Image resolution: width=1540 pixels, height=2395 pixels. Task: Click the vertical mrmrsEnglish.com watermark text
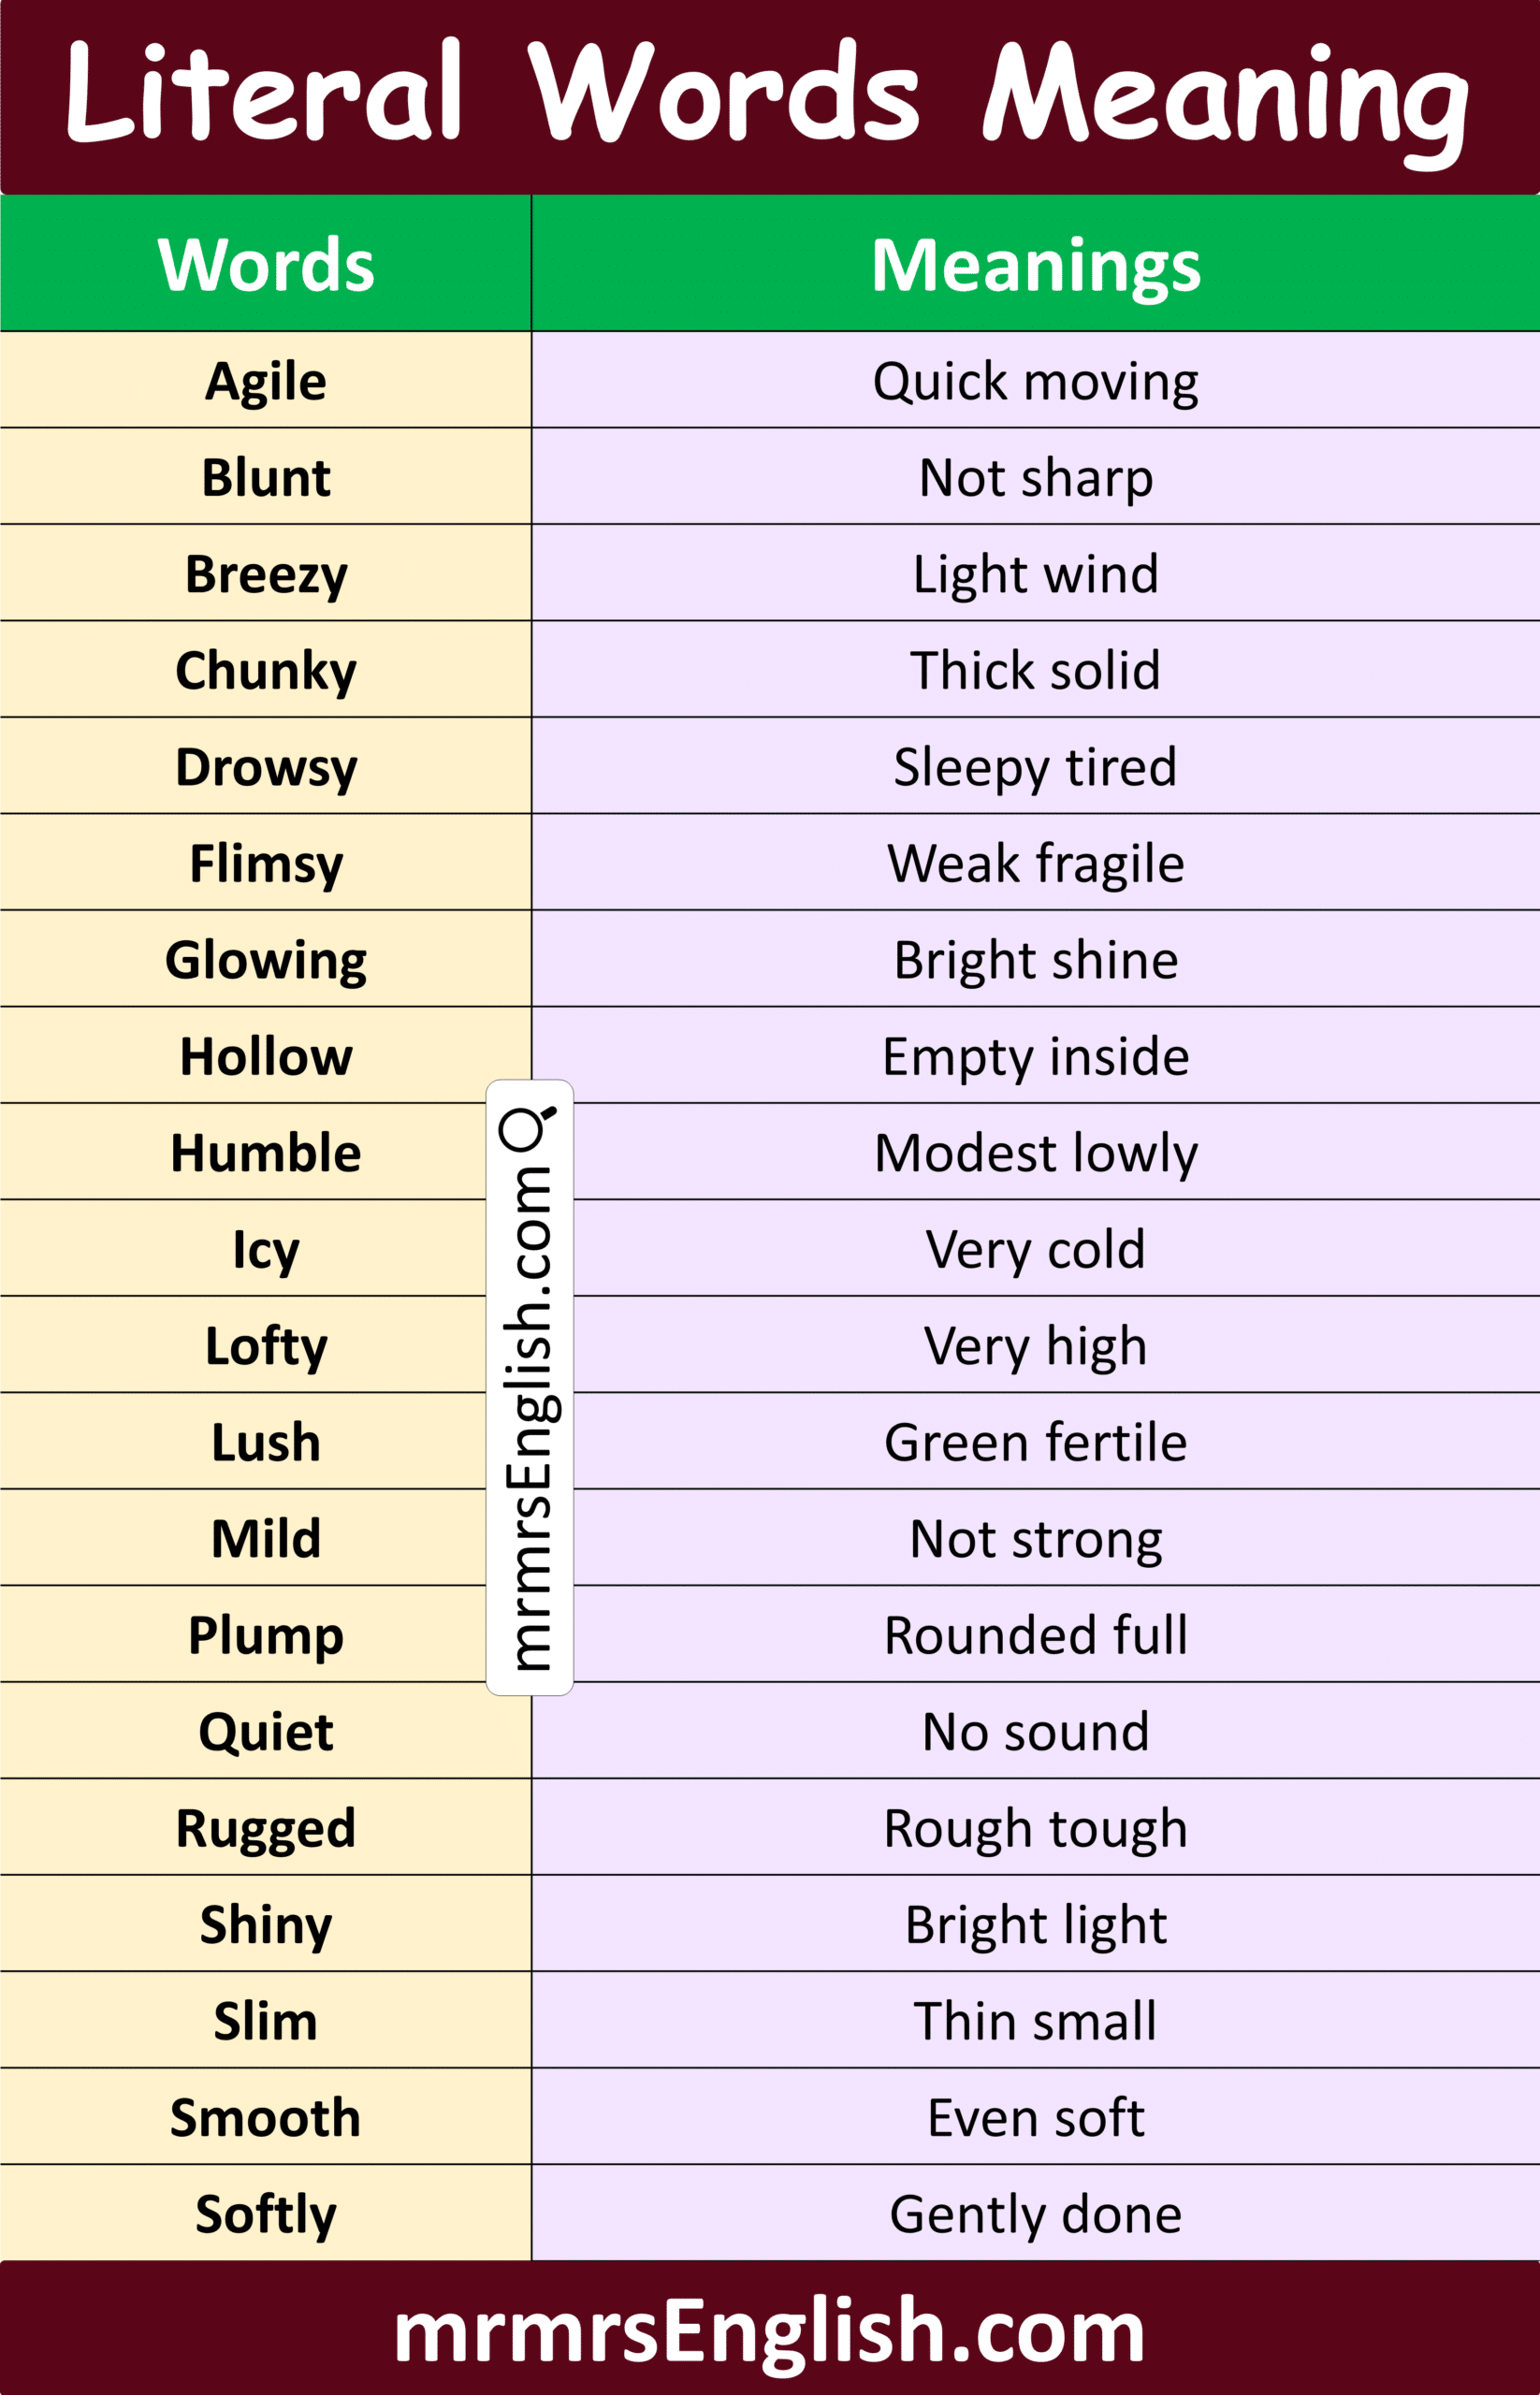[x=529, y=1418]
